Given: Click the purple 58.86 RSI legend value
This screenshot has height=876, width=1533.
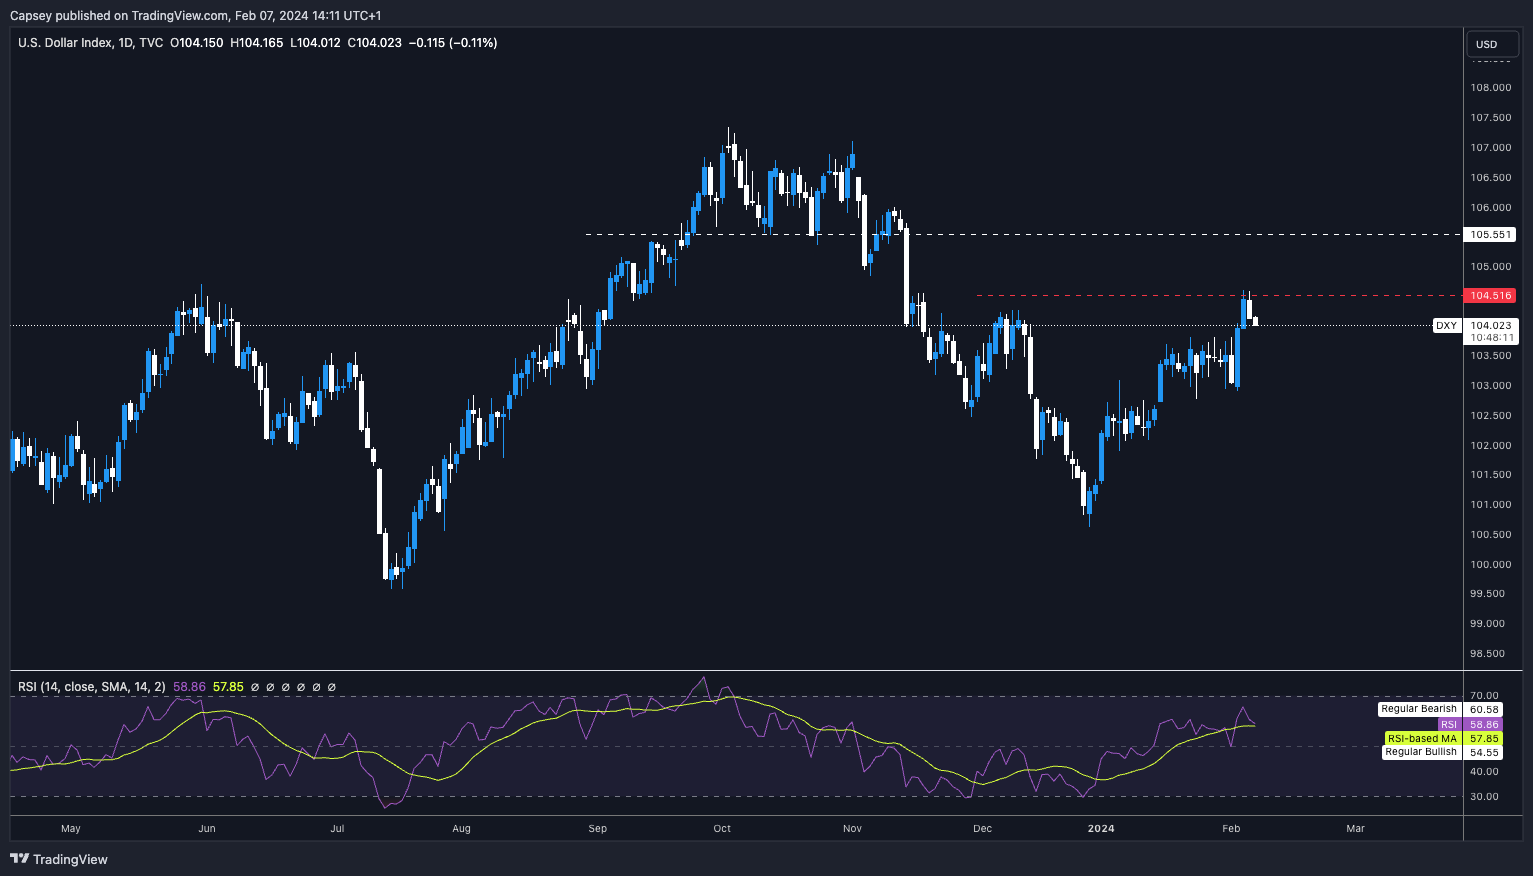Looking at the screenshot, I should 189,687.
